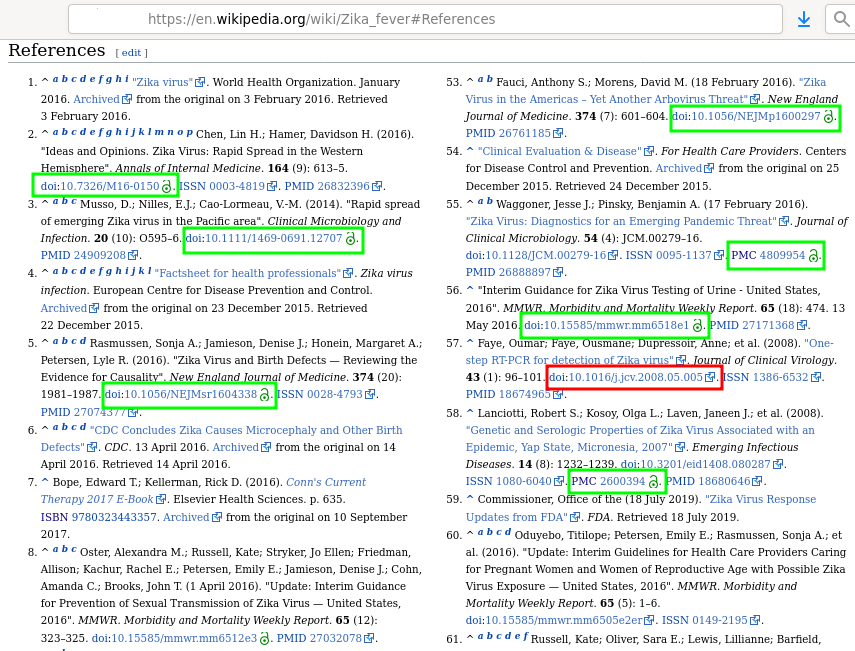The width and height of the screenshot is (855, 651).
Task: Open ISSN 0095-1137 link
Action: click(669, 255)
